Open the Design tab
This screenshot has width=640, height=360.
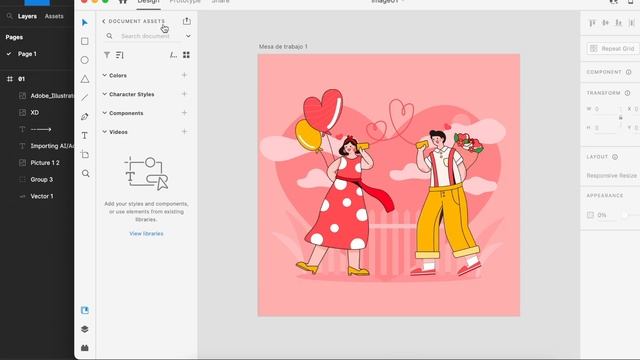148,2
